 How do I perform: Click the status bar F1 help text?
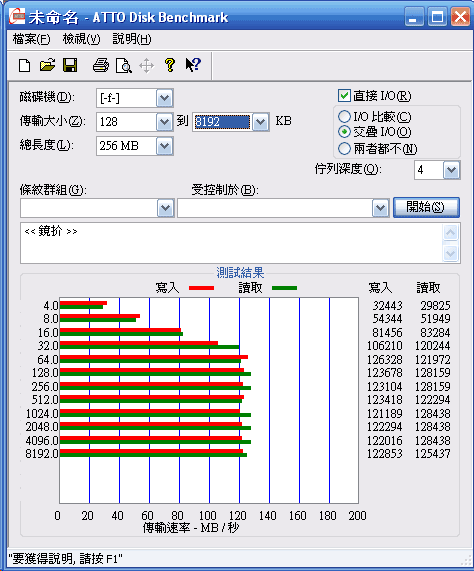[66, 559]
